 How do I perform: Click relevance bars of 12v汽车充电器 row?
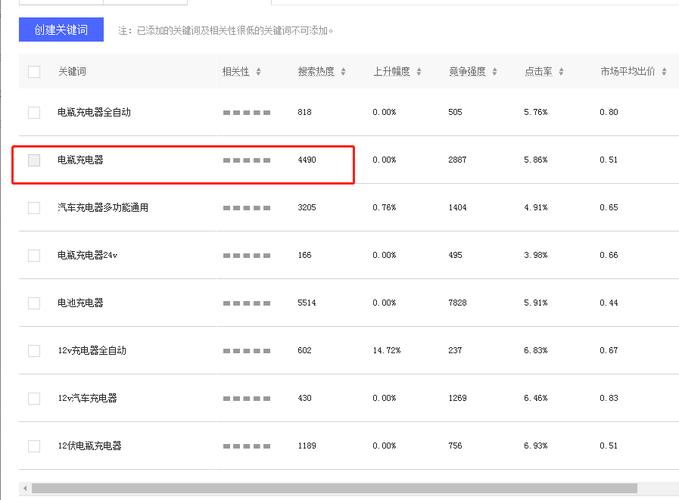coord(247,398)
